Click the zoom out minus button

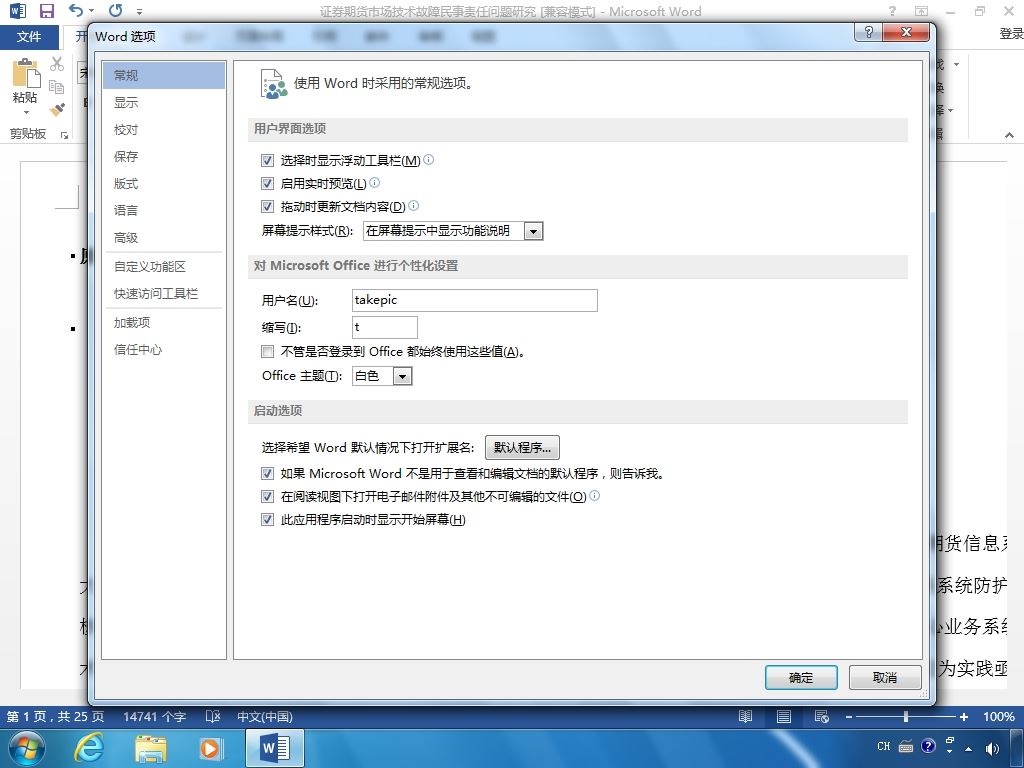click(848, 717)
